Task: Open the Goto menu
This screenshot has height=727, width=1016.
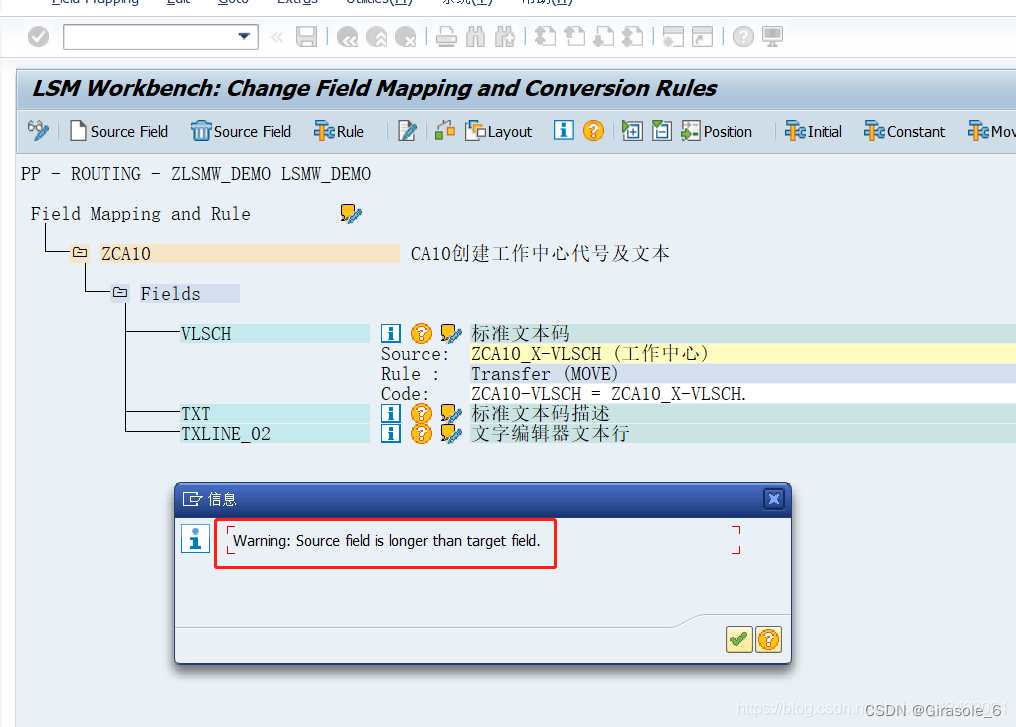Action: 233,2
